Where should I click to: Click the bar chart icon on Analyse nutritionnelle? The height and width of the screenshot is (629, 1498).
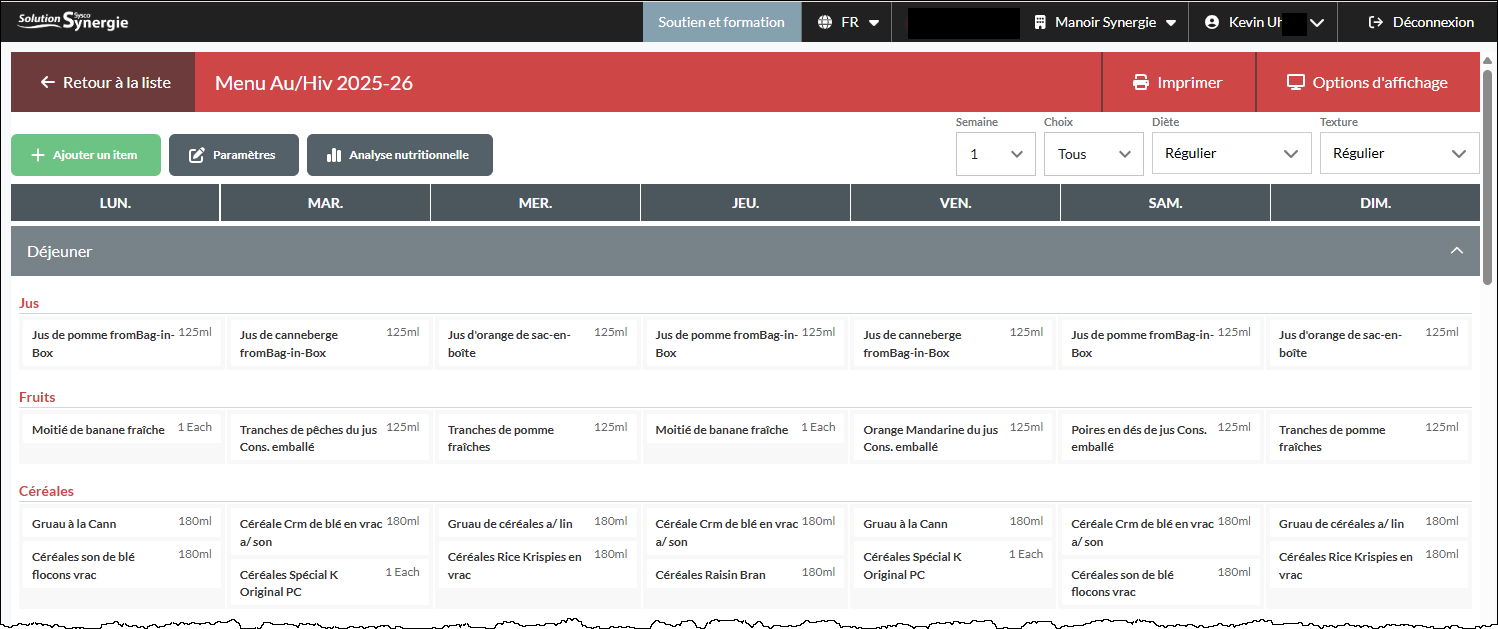click(334, 155)
